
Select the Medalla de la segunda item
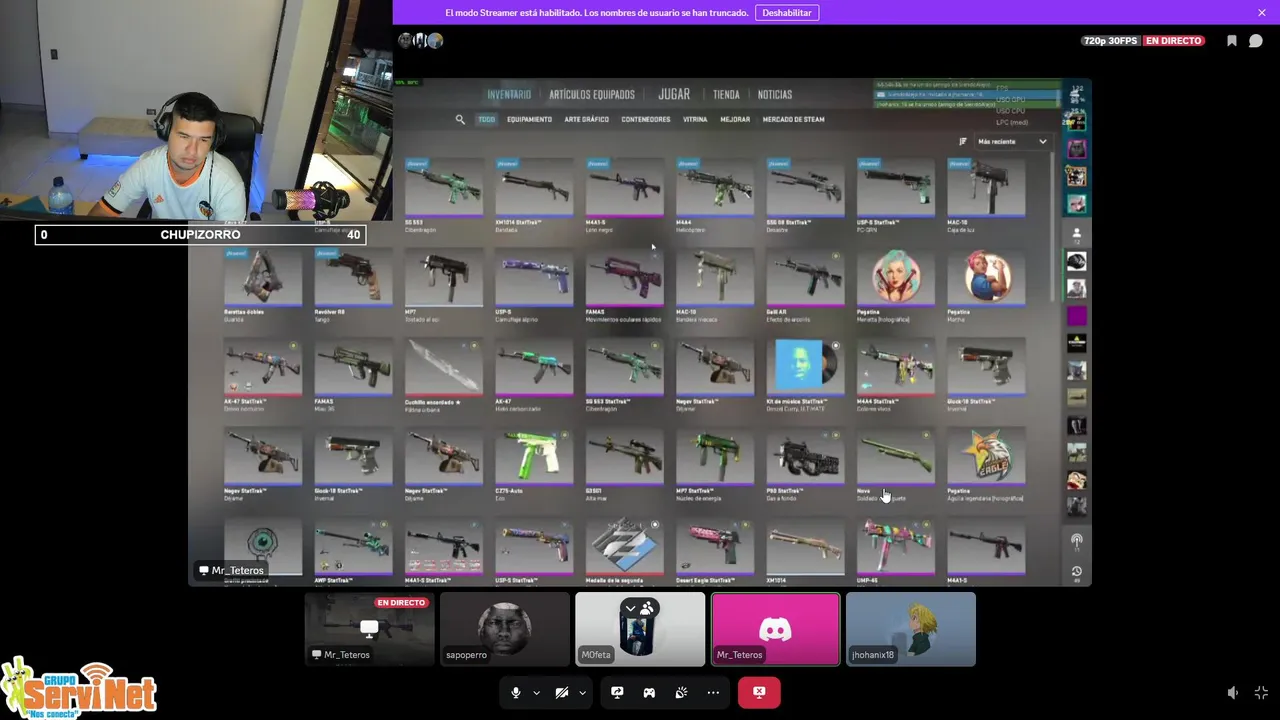pyautogui.click(x=624, y=550)
